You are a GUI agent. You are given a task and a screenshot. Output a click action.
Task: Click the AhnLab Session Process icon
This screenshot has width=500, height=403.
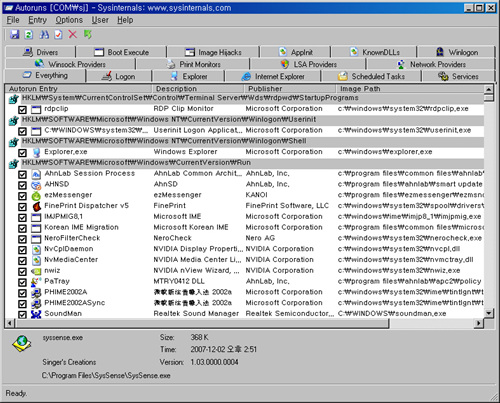[36, 174]
